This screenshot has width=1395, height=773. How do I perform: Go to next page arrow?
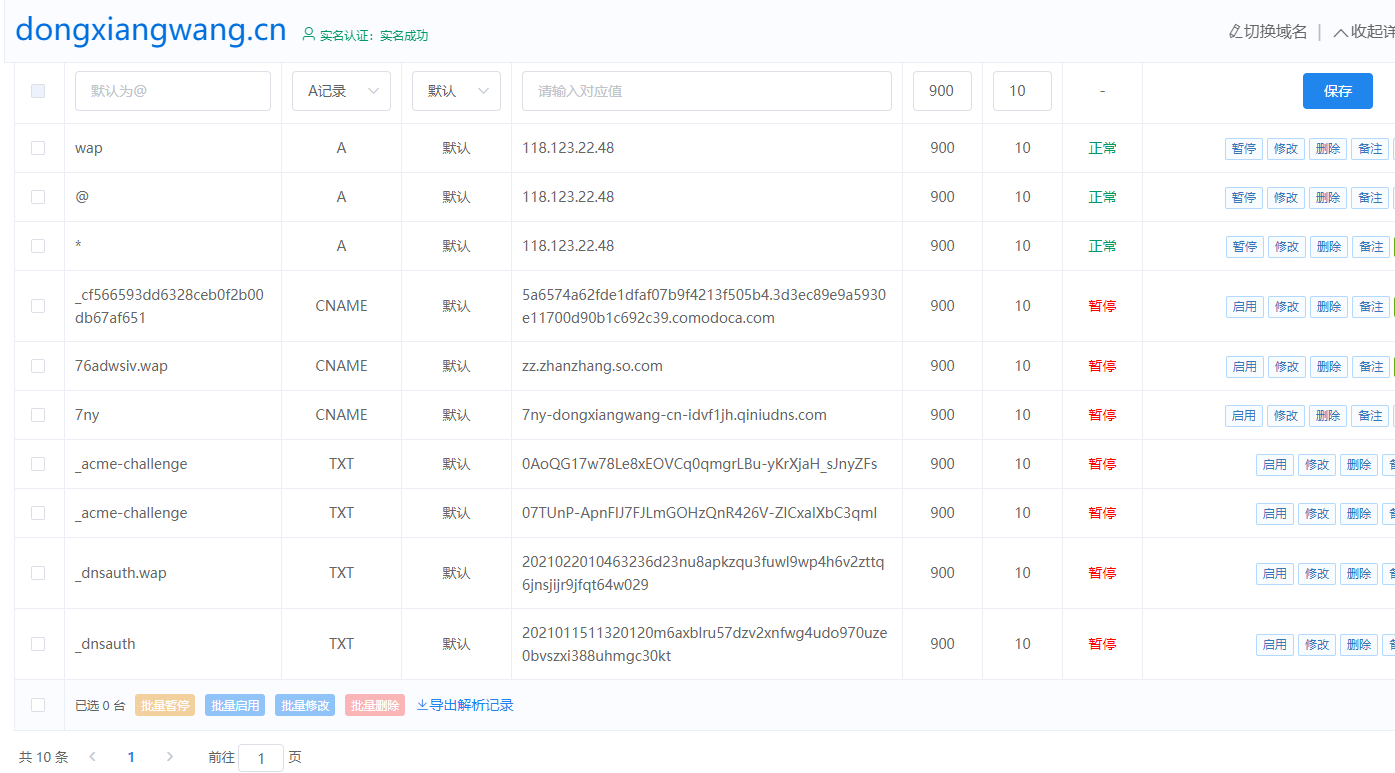(x=170, y=757)
